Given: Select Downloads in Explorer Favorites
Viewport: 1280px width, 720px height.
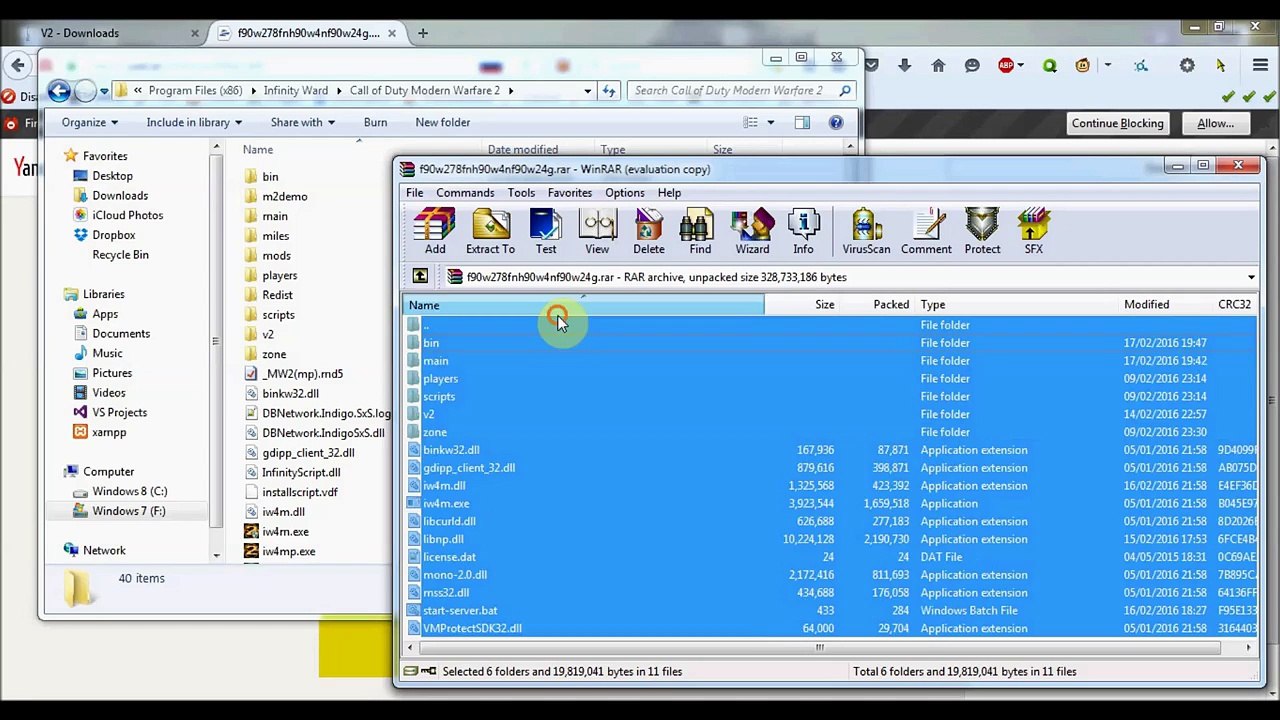Looking at the screenshot, I should pos(120,196).
